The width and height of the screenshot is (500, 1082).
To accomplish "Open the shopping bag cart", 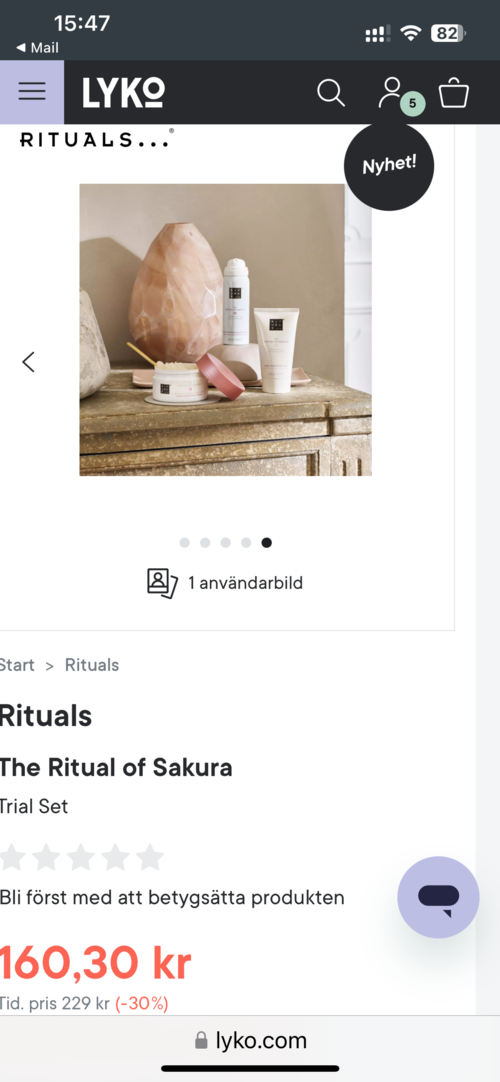I will point(454,92).
